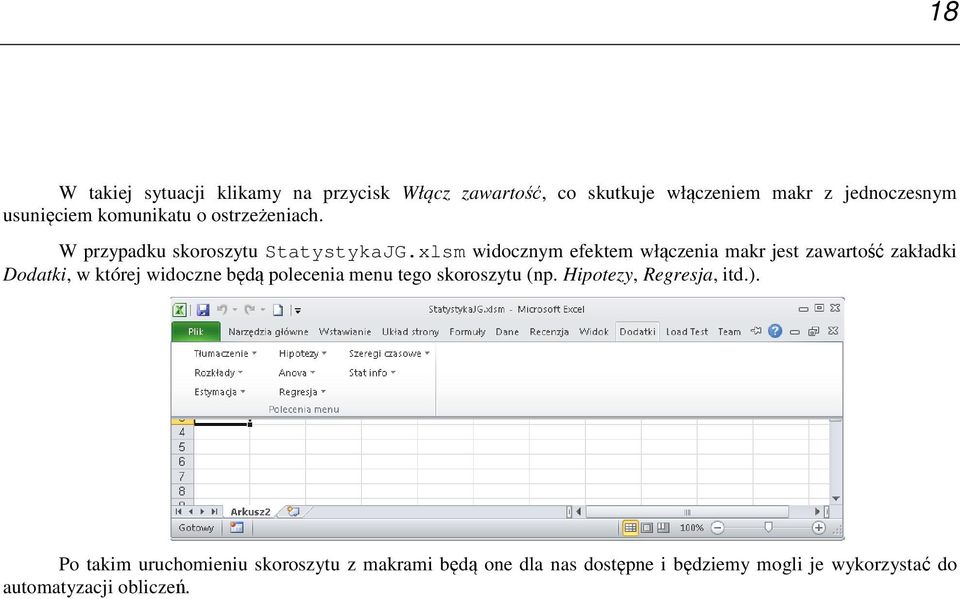Click the macro recording icon in status bar

(x=236, y=527)
